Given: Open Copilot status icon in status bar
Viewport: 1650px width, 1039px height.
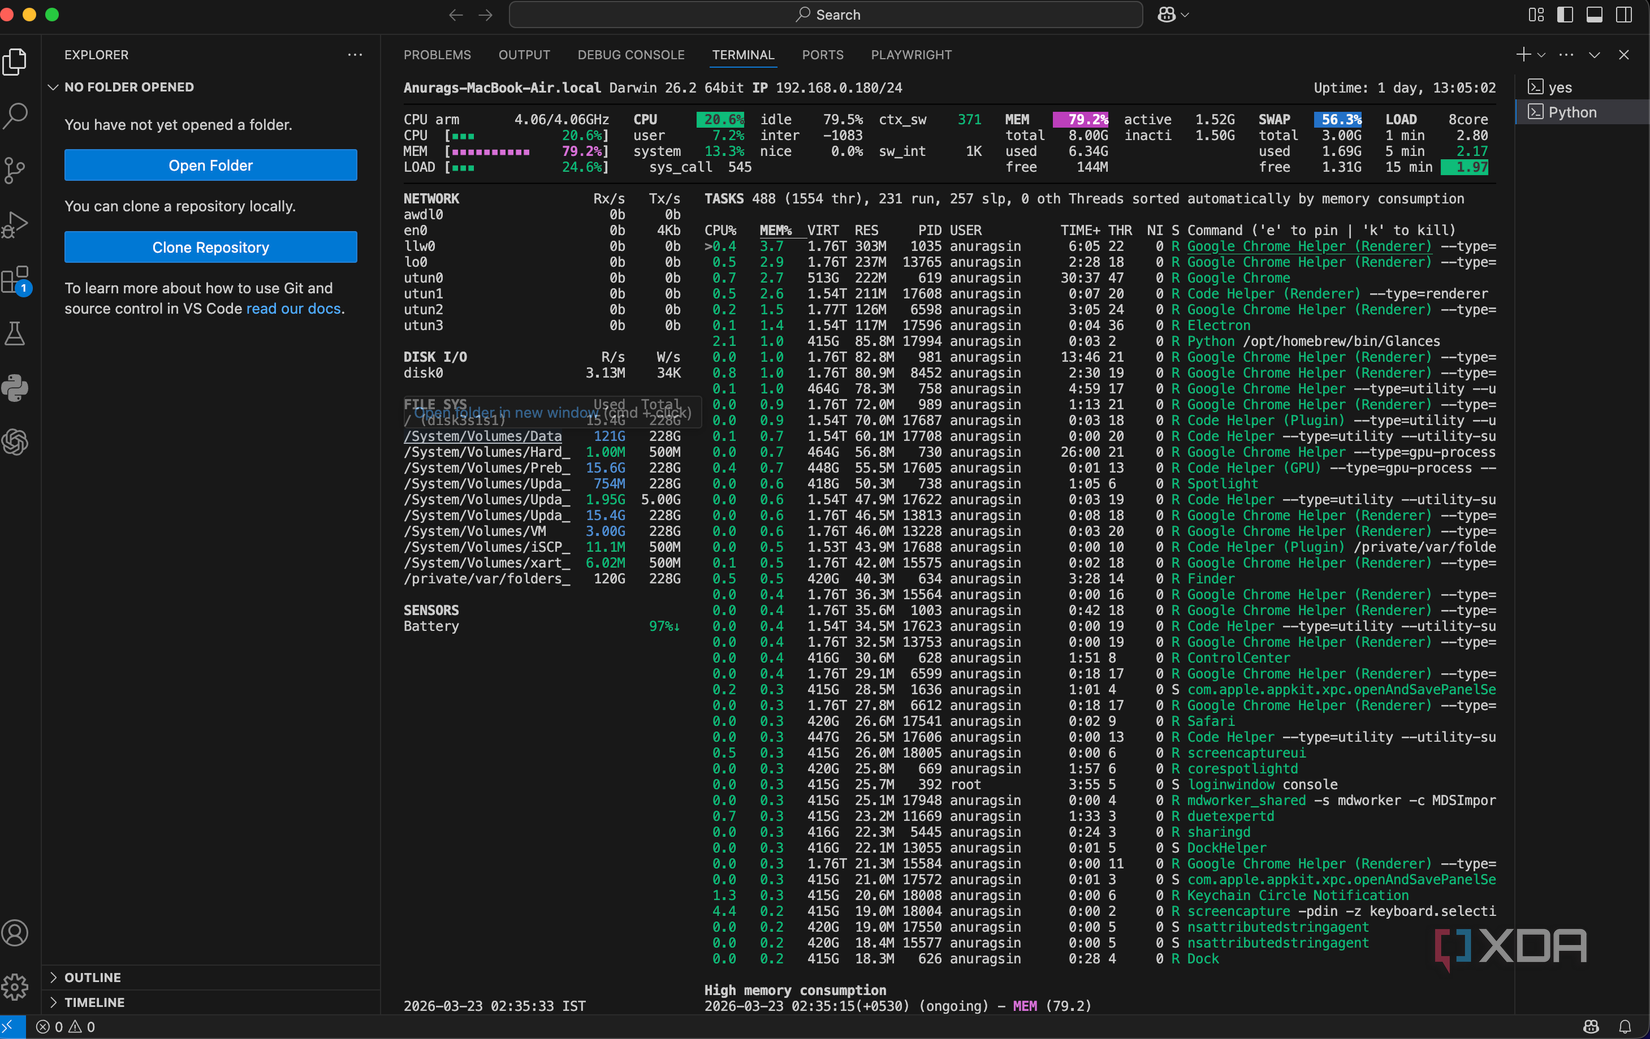Looking at the screenshot, I should (1591, 1027).
